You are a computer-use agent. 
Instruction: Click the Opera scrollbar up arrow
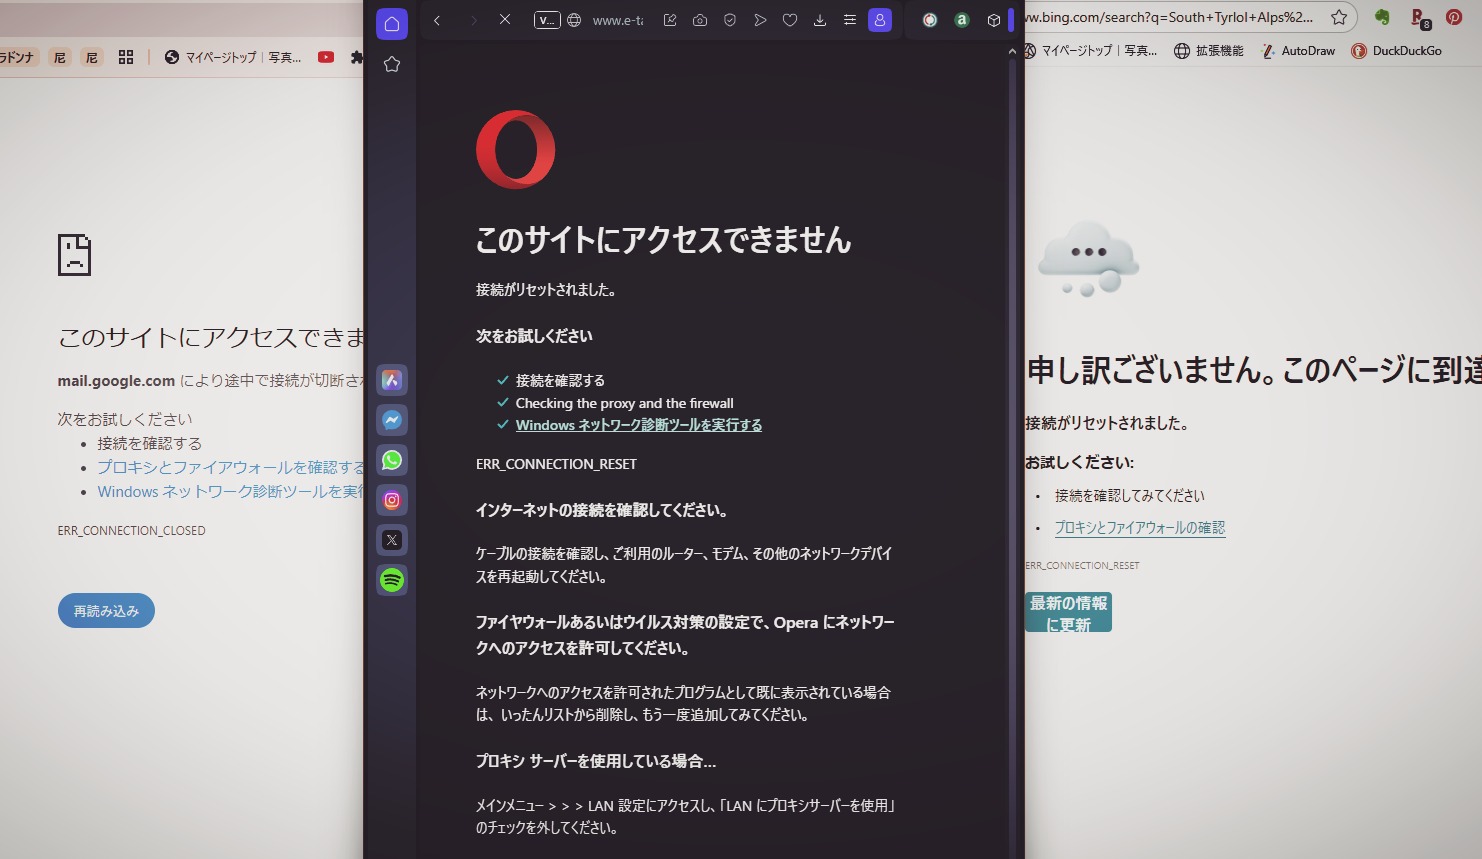[x=1012, y=51]
